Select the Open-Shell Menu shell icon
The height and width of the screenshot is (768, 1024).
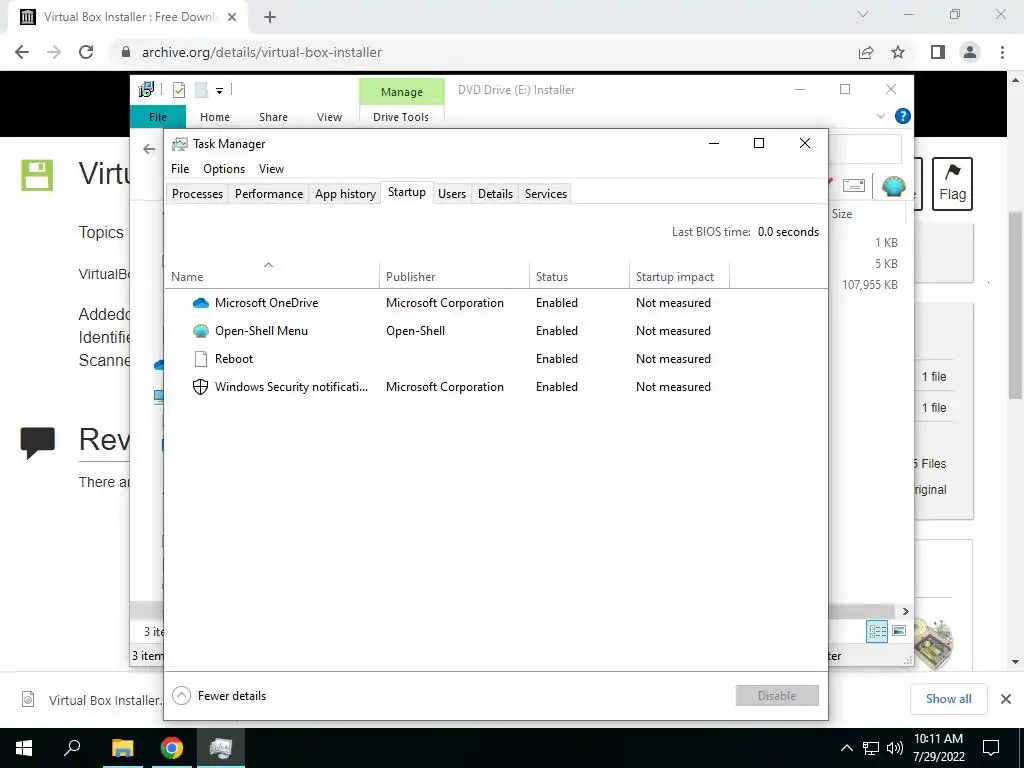(x=200, y=331)
